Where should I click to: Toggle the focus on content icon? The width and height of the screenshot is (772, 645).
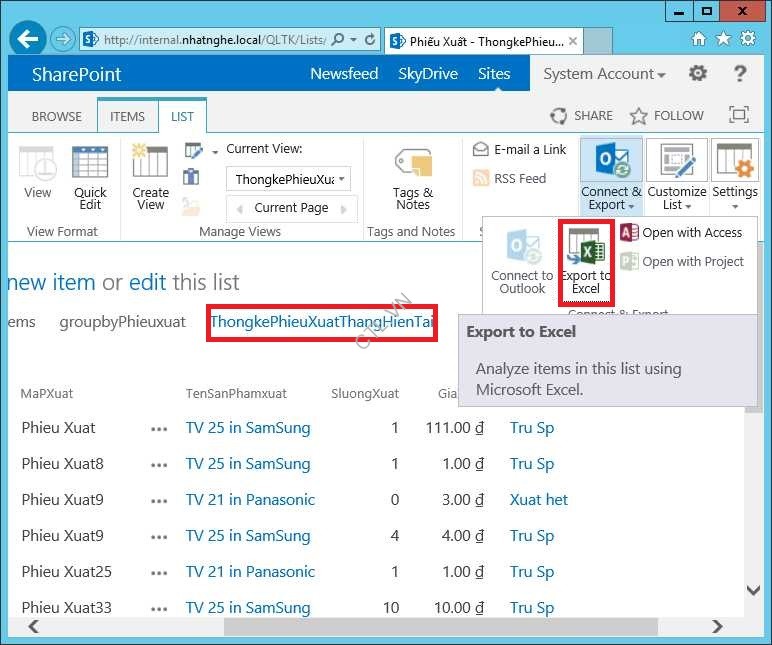738,115
